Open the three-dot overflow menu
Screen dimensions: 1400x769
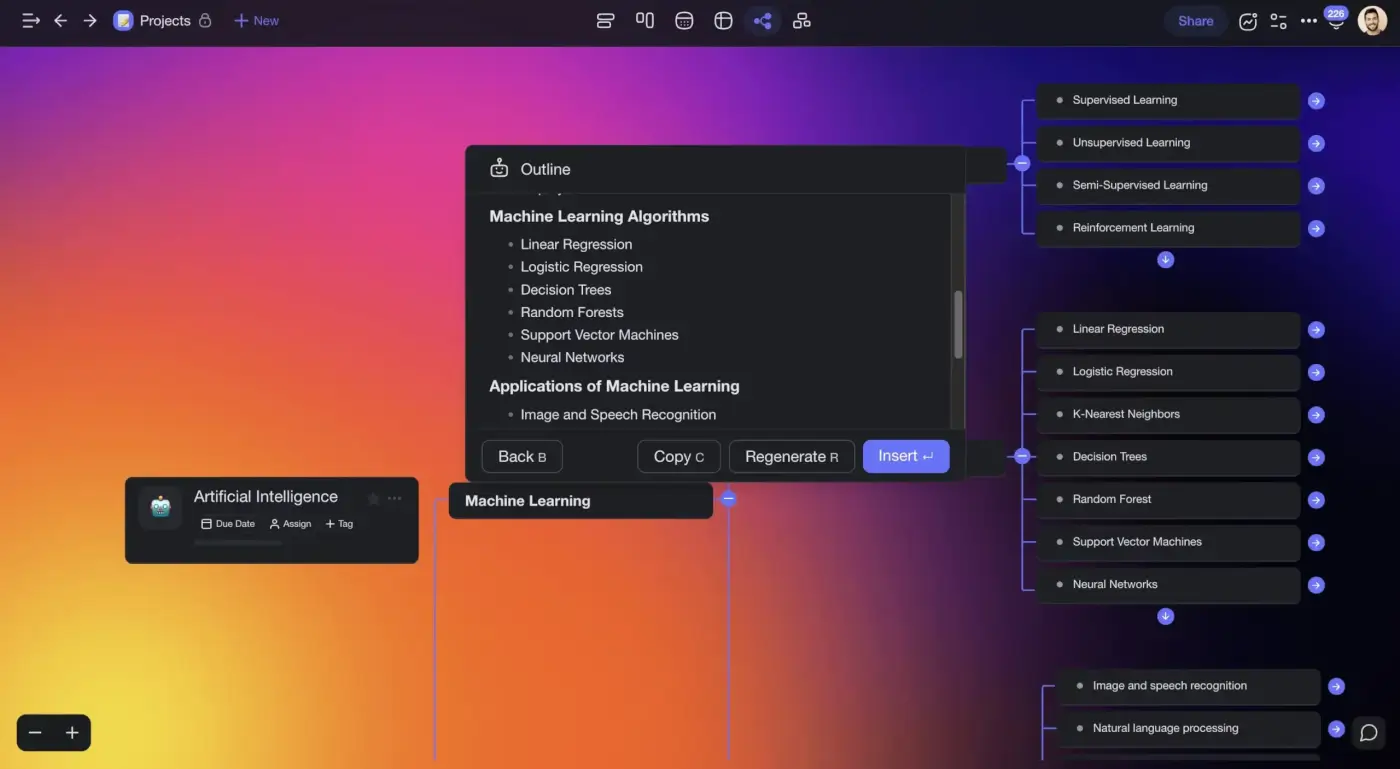tap(1308, 20)
